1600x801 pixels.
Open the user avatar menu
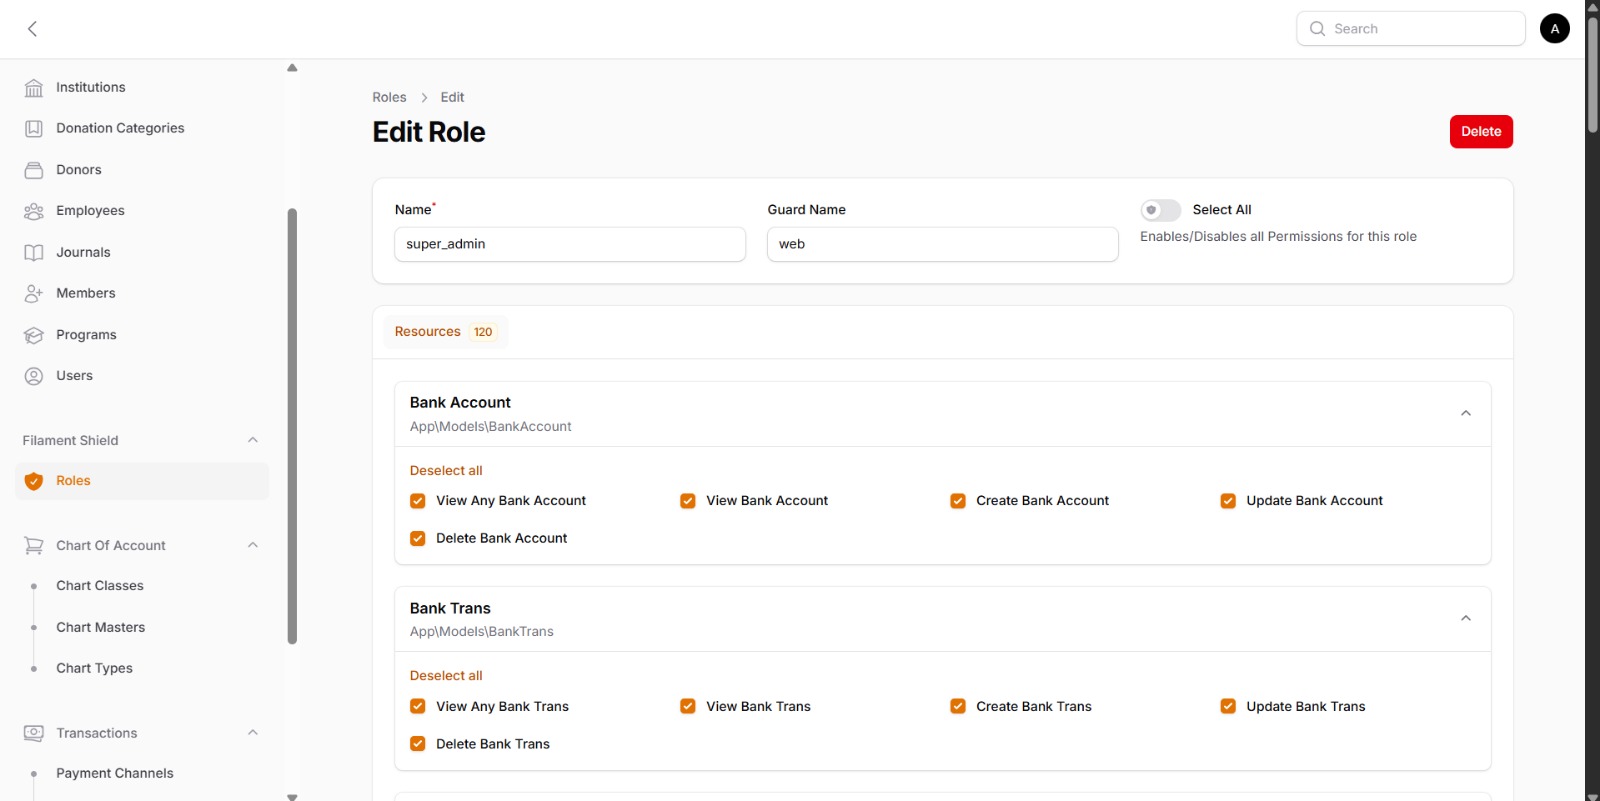click(x=1555, y=29)
